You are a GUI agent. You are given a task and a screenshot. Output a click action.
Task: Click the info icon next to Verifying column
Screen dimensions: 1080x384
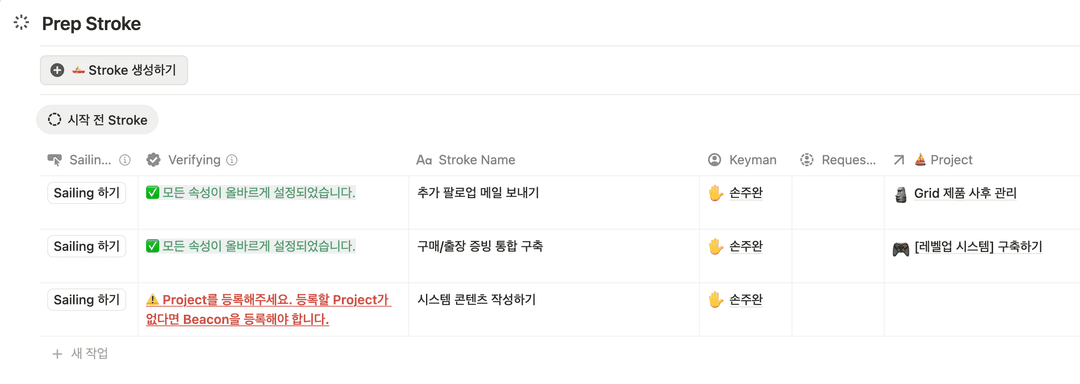click(x=232, y=160)
